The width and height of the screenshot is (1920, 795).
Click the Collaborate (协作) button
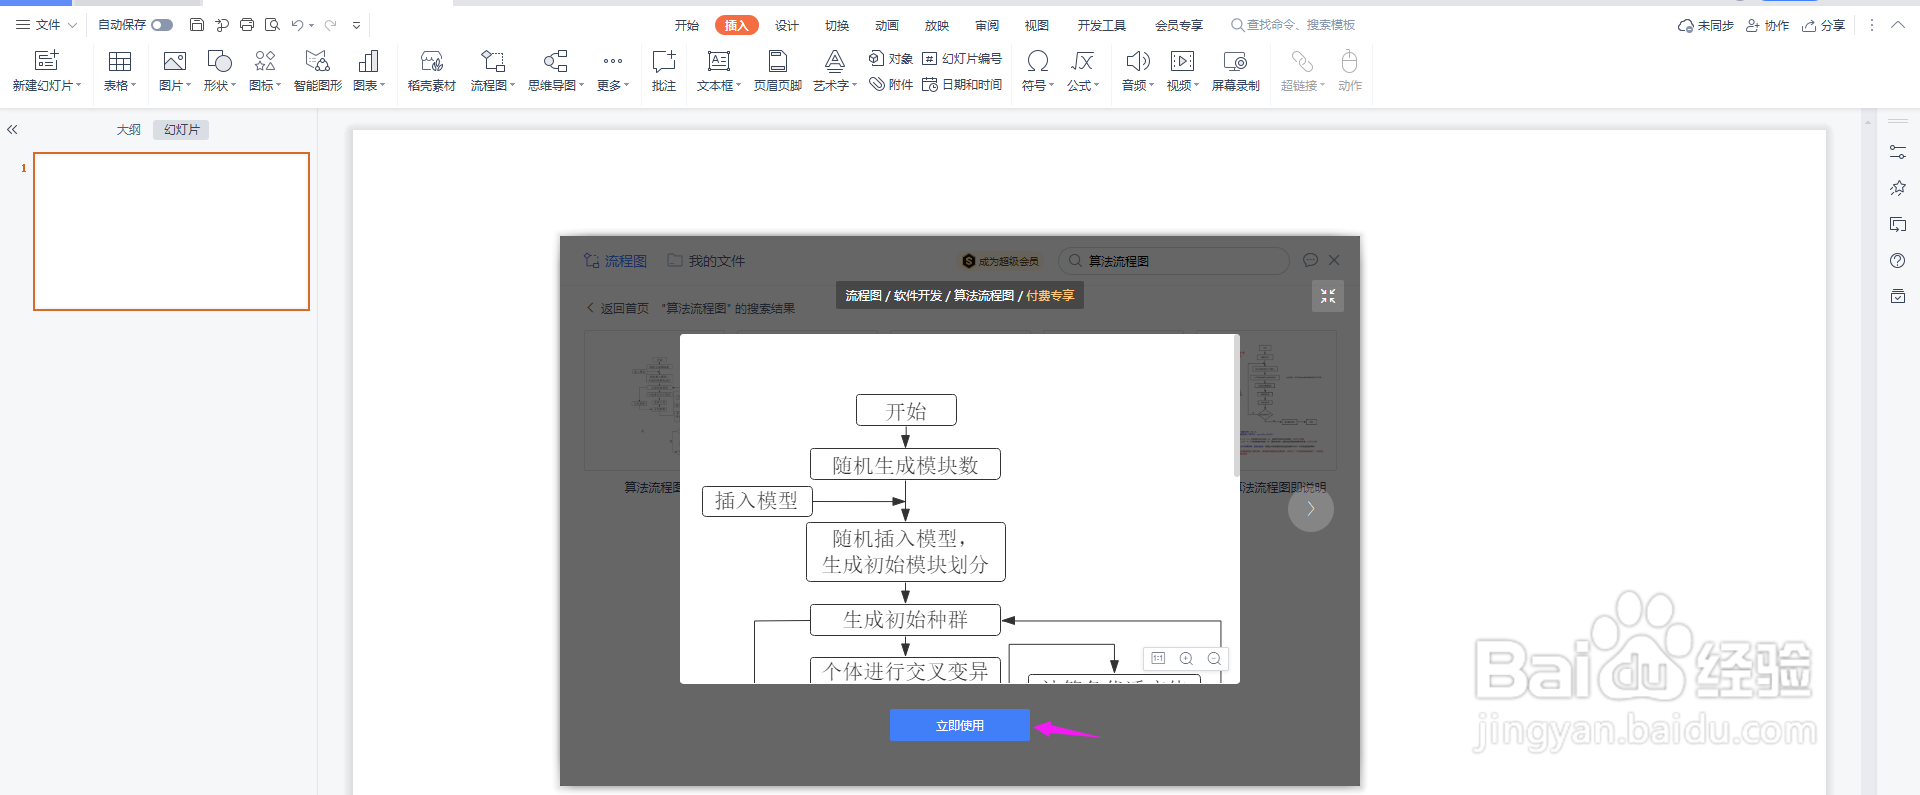(1767, 25)
